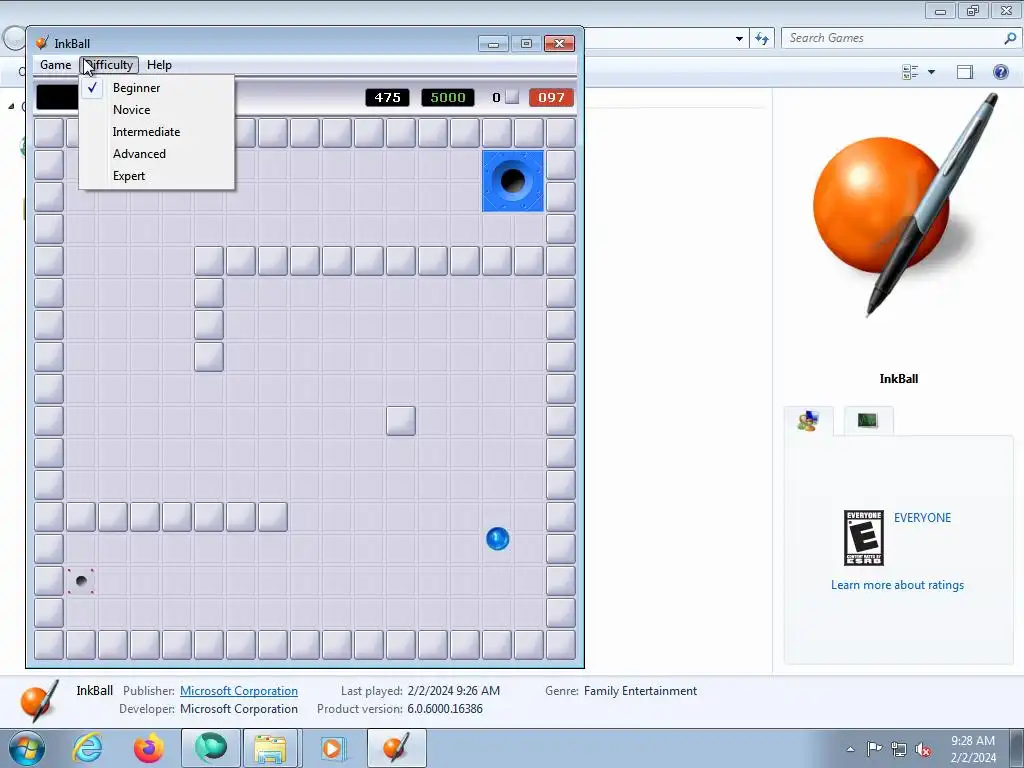
Task: Open the Game menu in InkBall
Action: (x=56, y=65)
